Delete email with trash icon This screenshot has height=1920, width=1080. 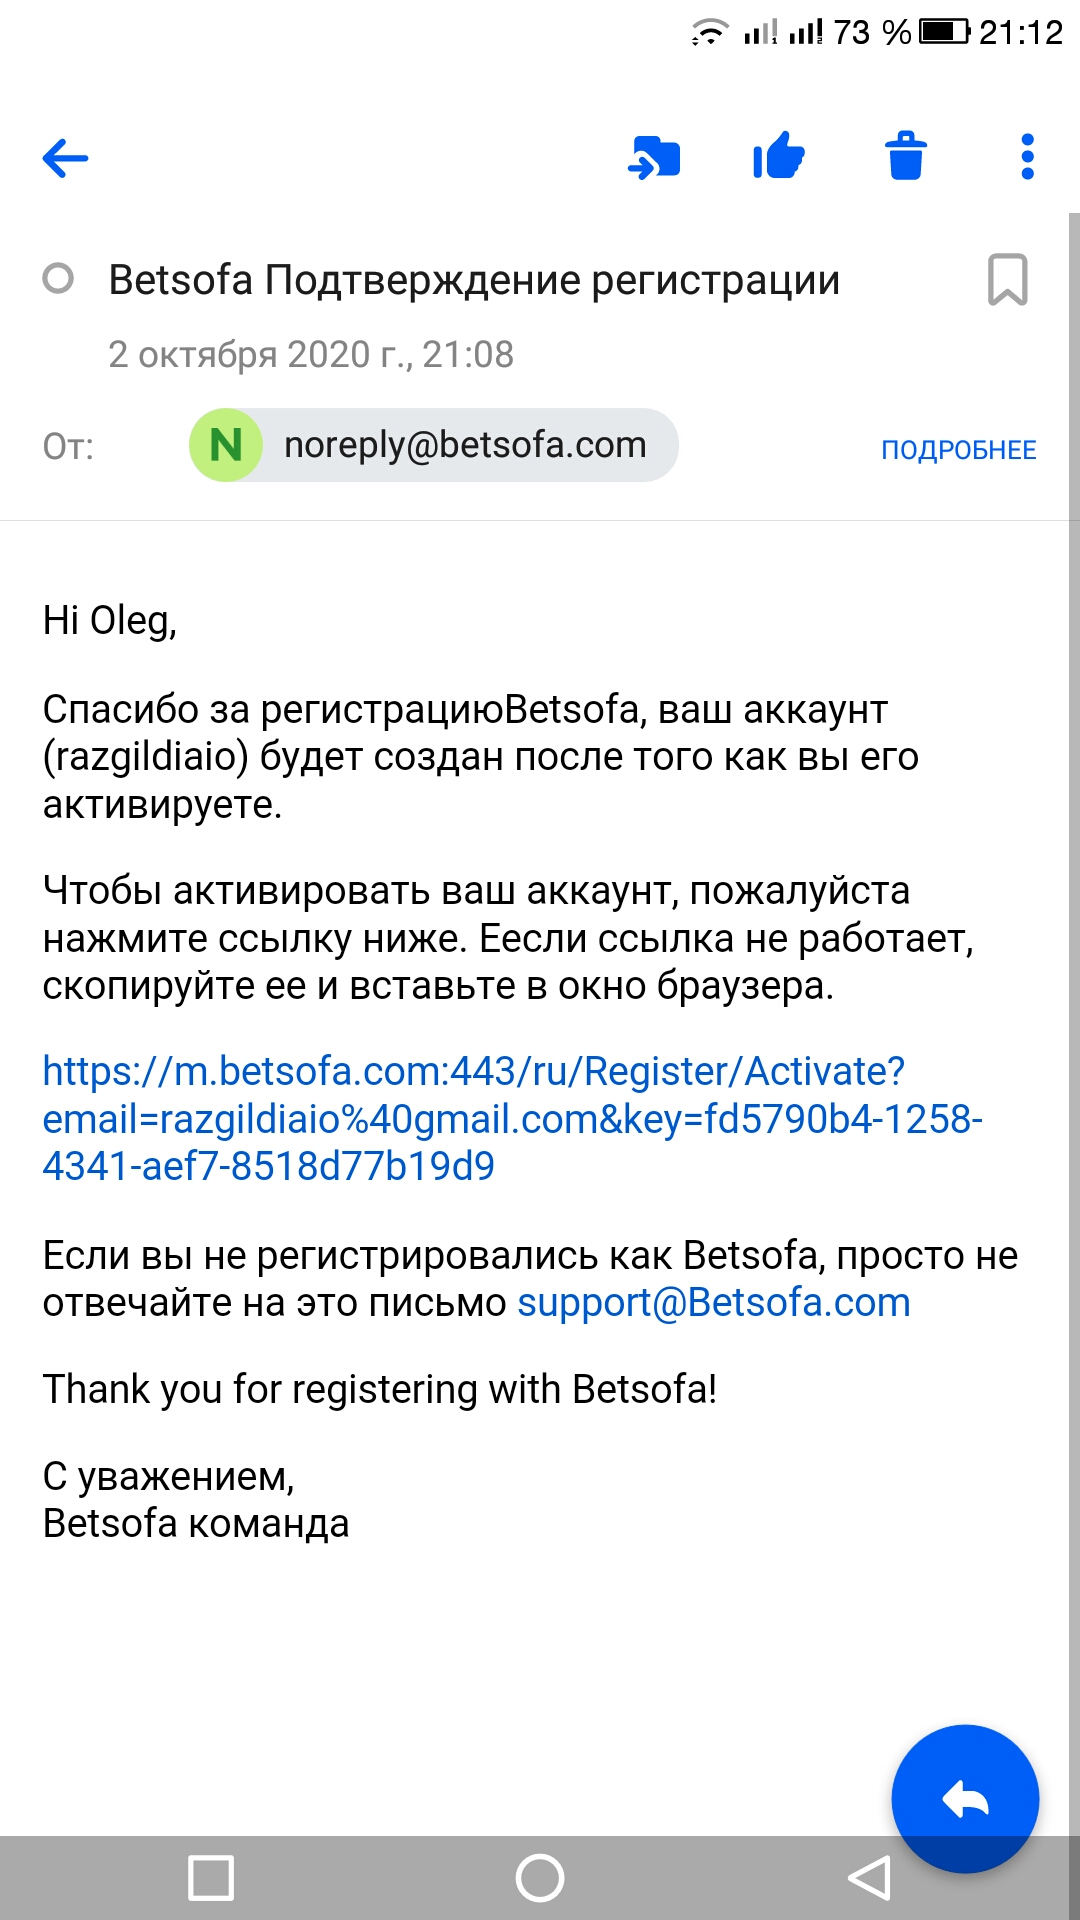(905, 156)
